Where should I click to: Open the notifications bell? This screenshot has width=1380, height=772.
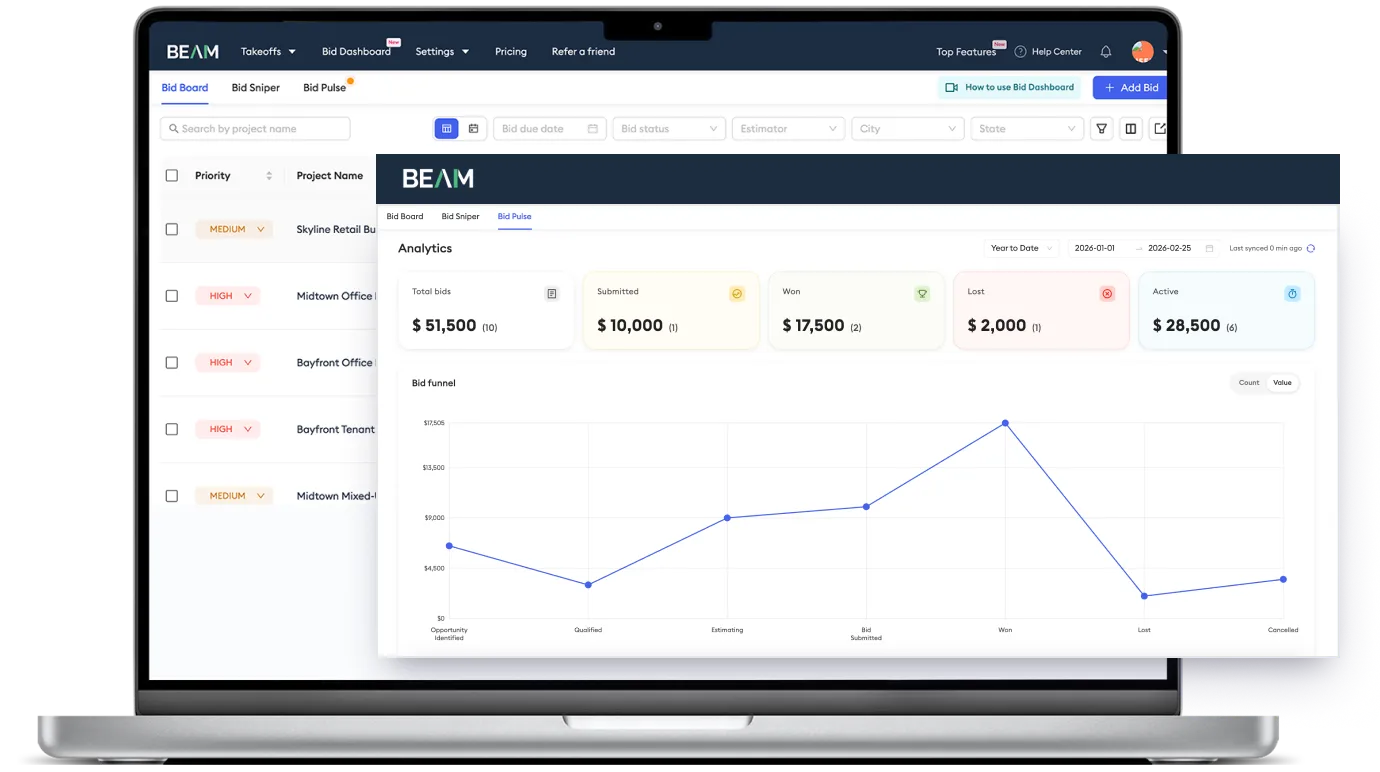pos(1106,52)
